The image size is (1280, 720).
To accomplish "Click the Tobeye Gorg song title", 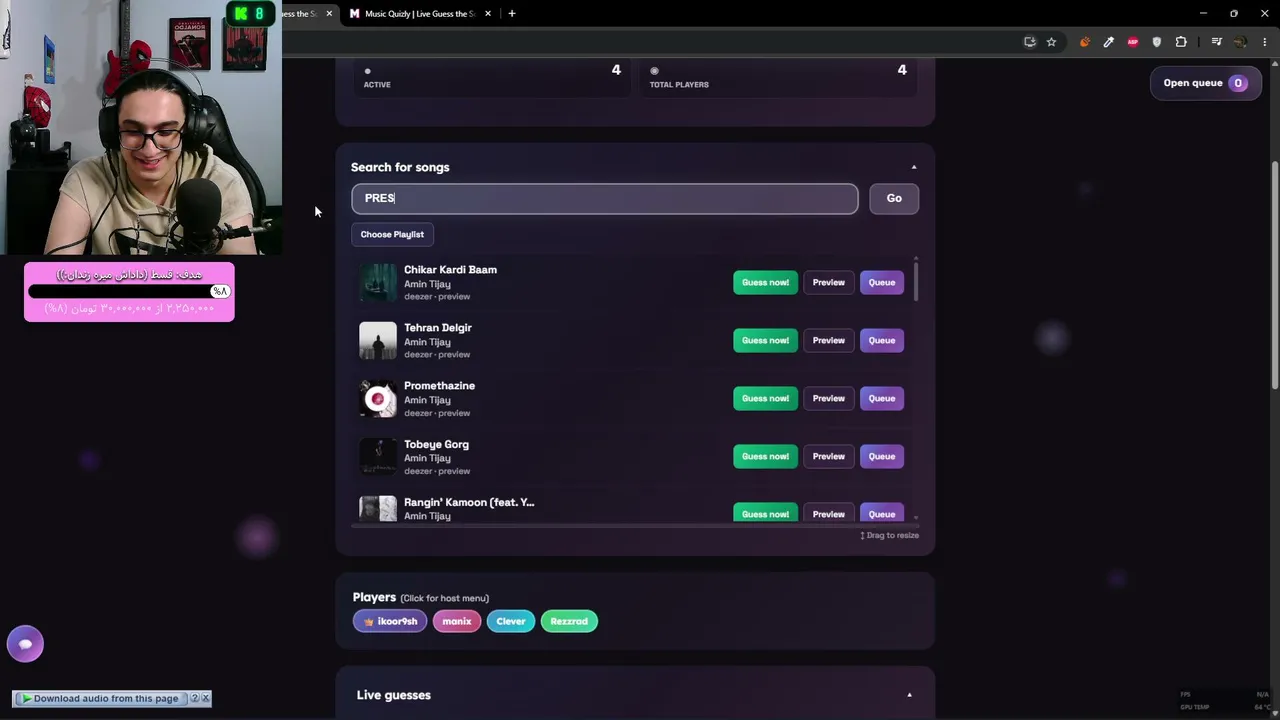I will [x=436, y=444].
